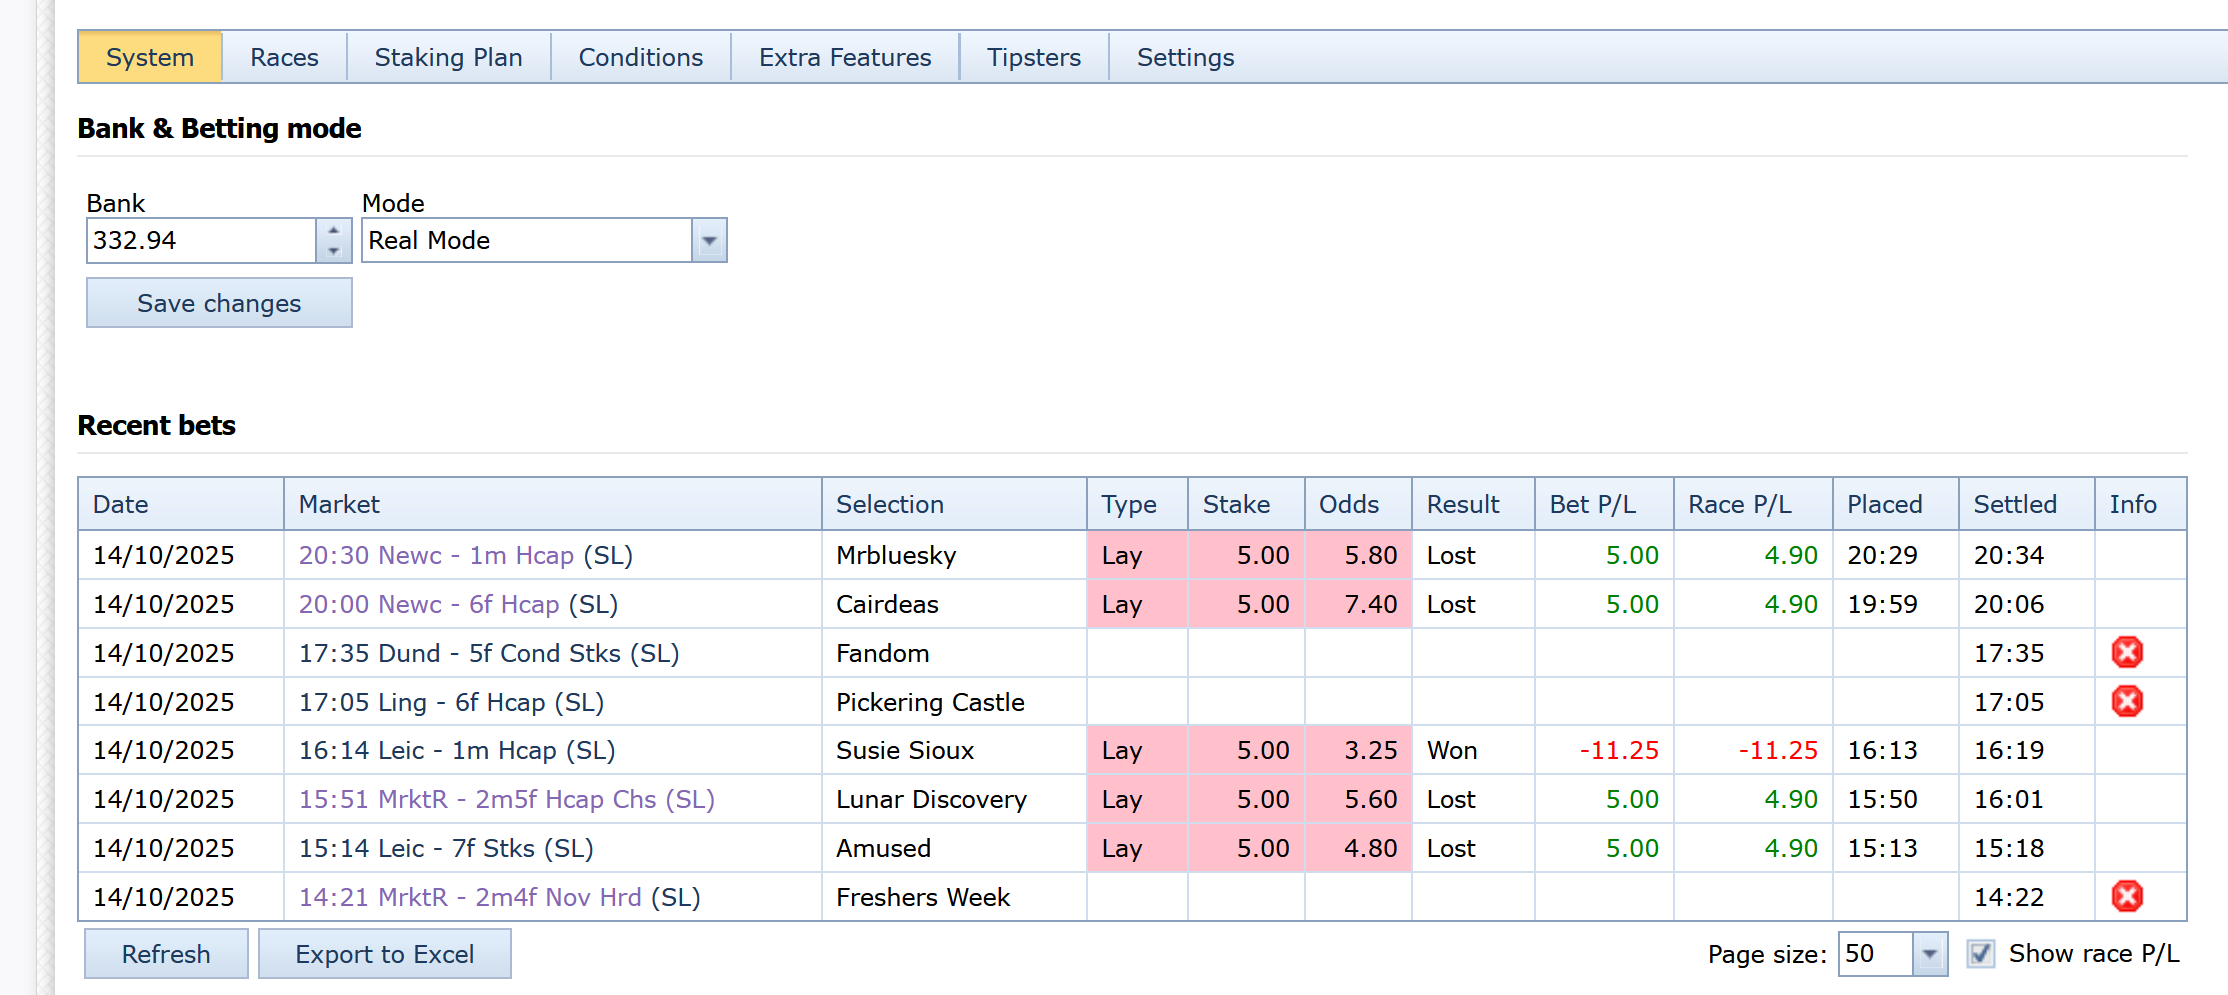
Task: Click the Bank amount input field
Action: tap(201, 241)
